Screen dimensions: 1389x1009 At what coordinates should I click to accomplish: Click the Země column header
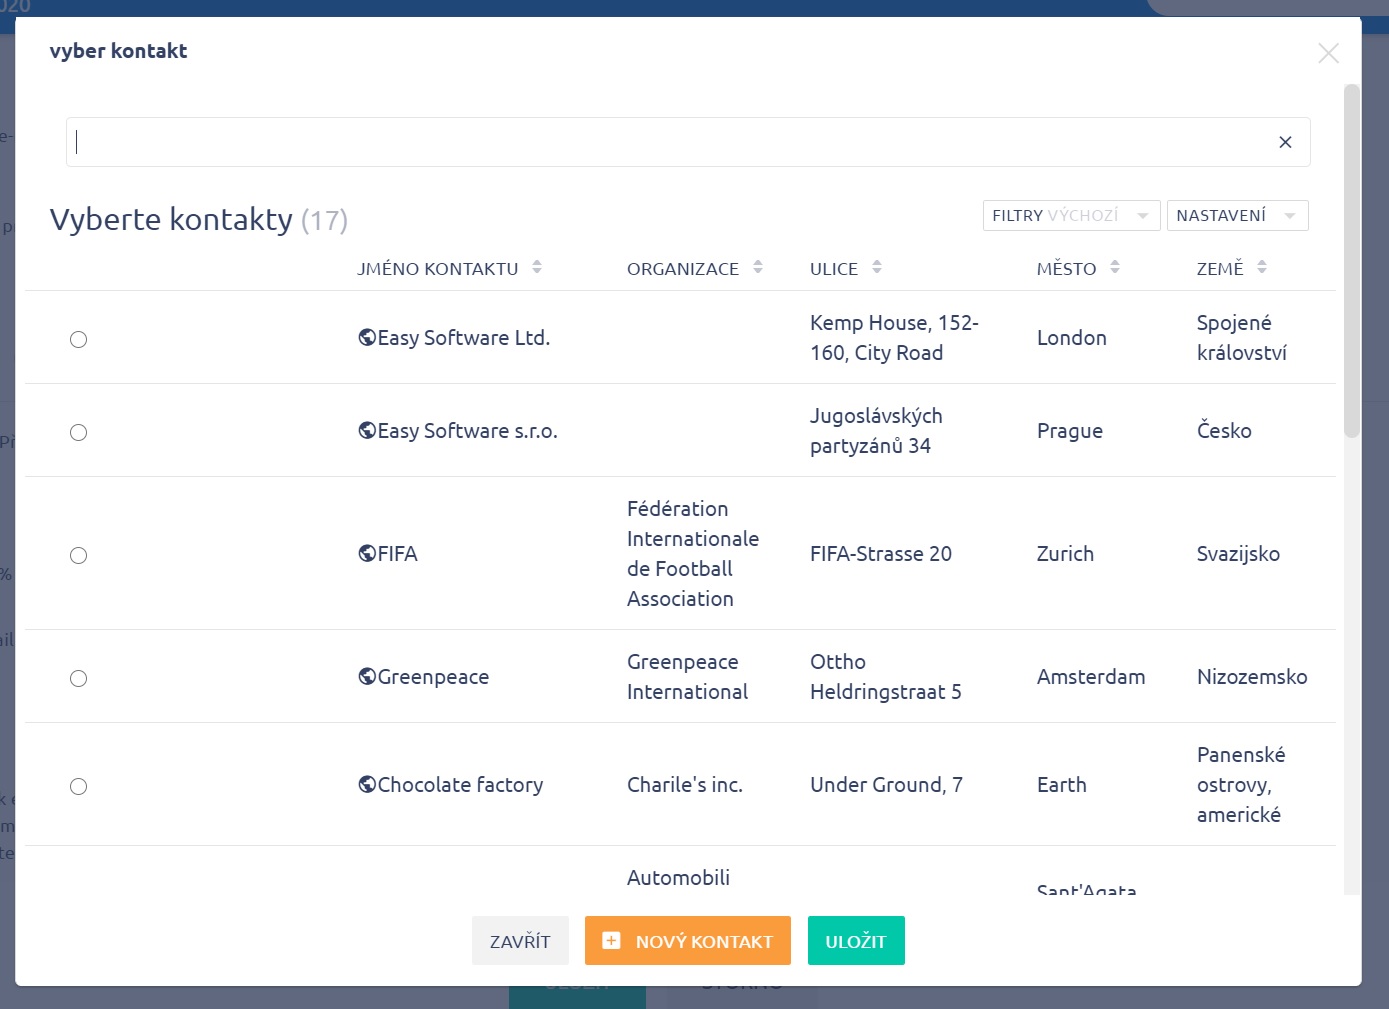click(x=1219, y=268)
